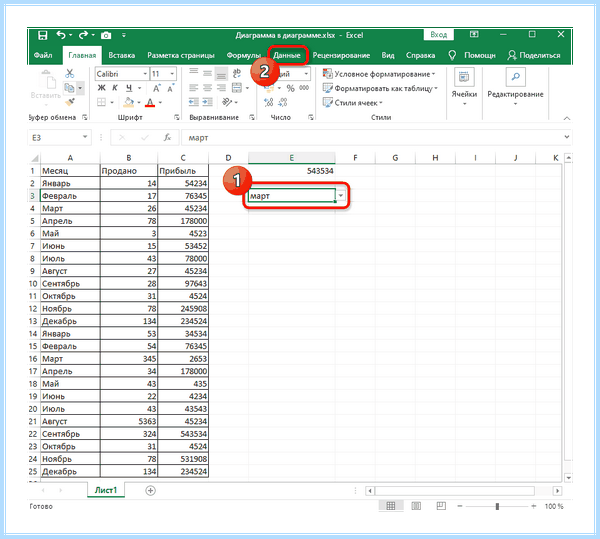The height and width of the screenshot is (539, 600).
Task: Redo the last undone action
Action: [83, 35]
